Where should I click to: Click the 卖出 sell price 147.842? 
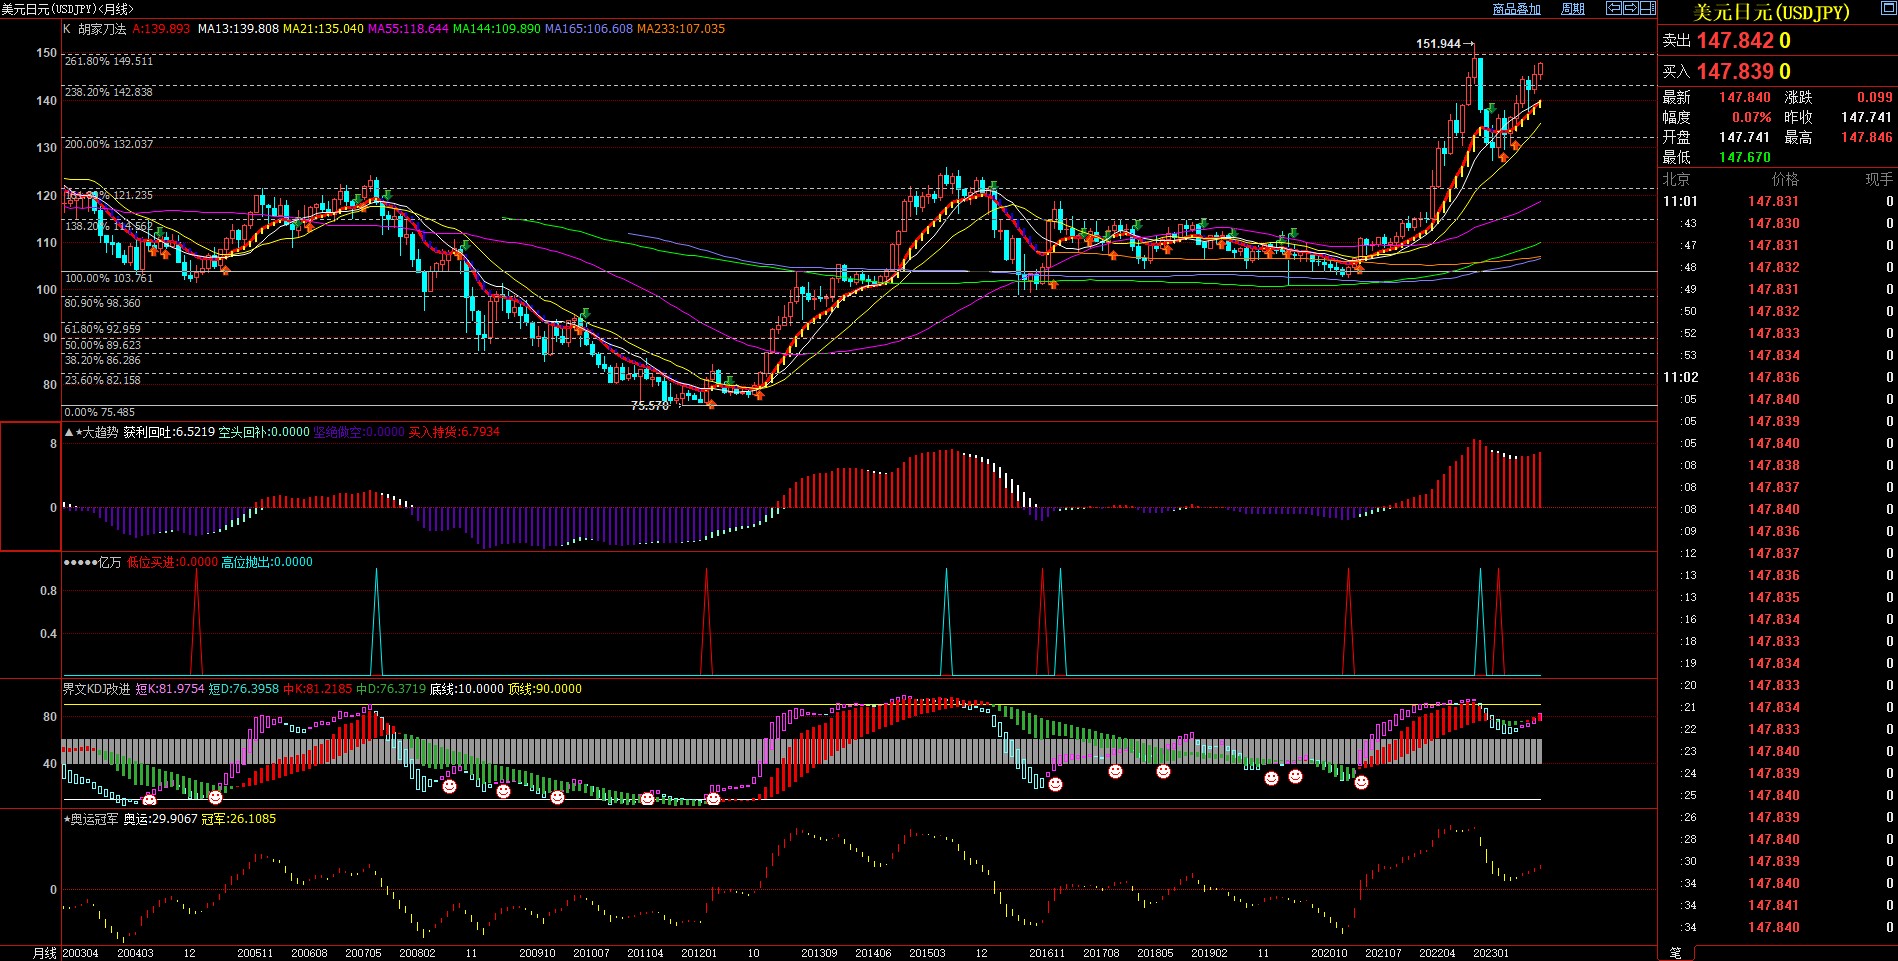pos(1735,41)
